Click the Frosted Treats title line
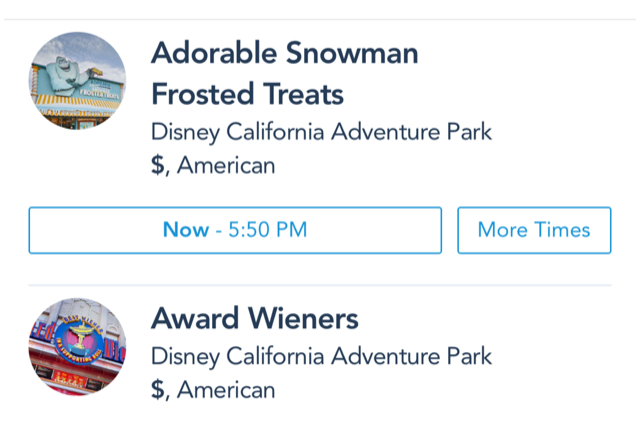Viewport: 640px width, 426px height. pyautogui.click(x=247, y=94)
